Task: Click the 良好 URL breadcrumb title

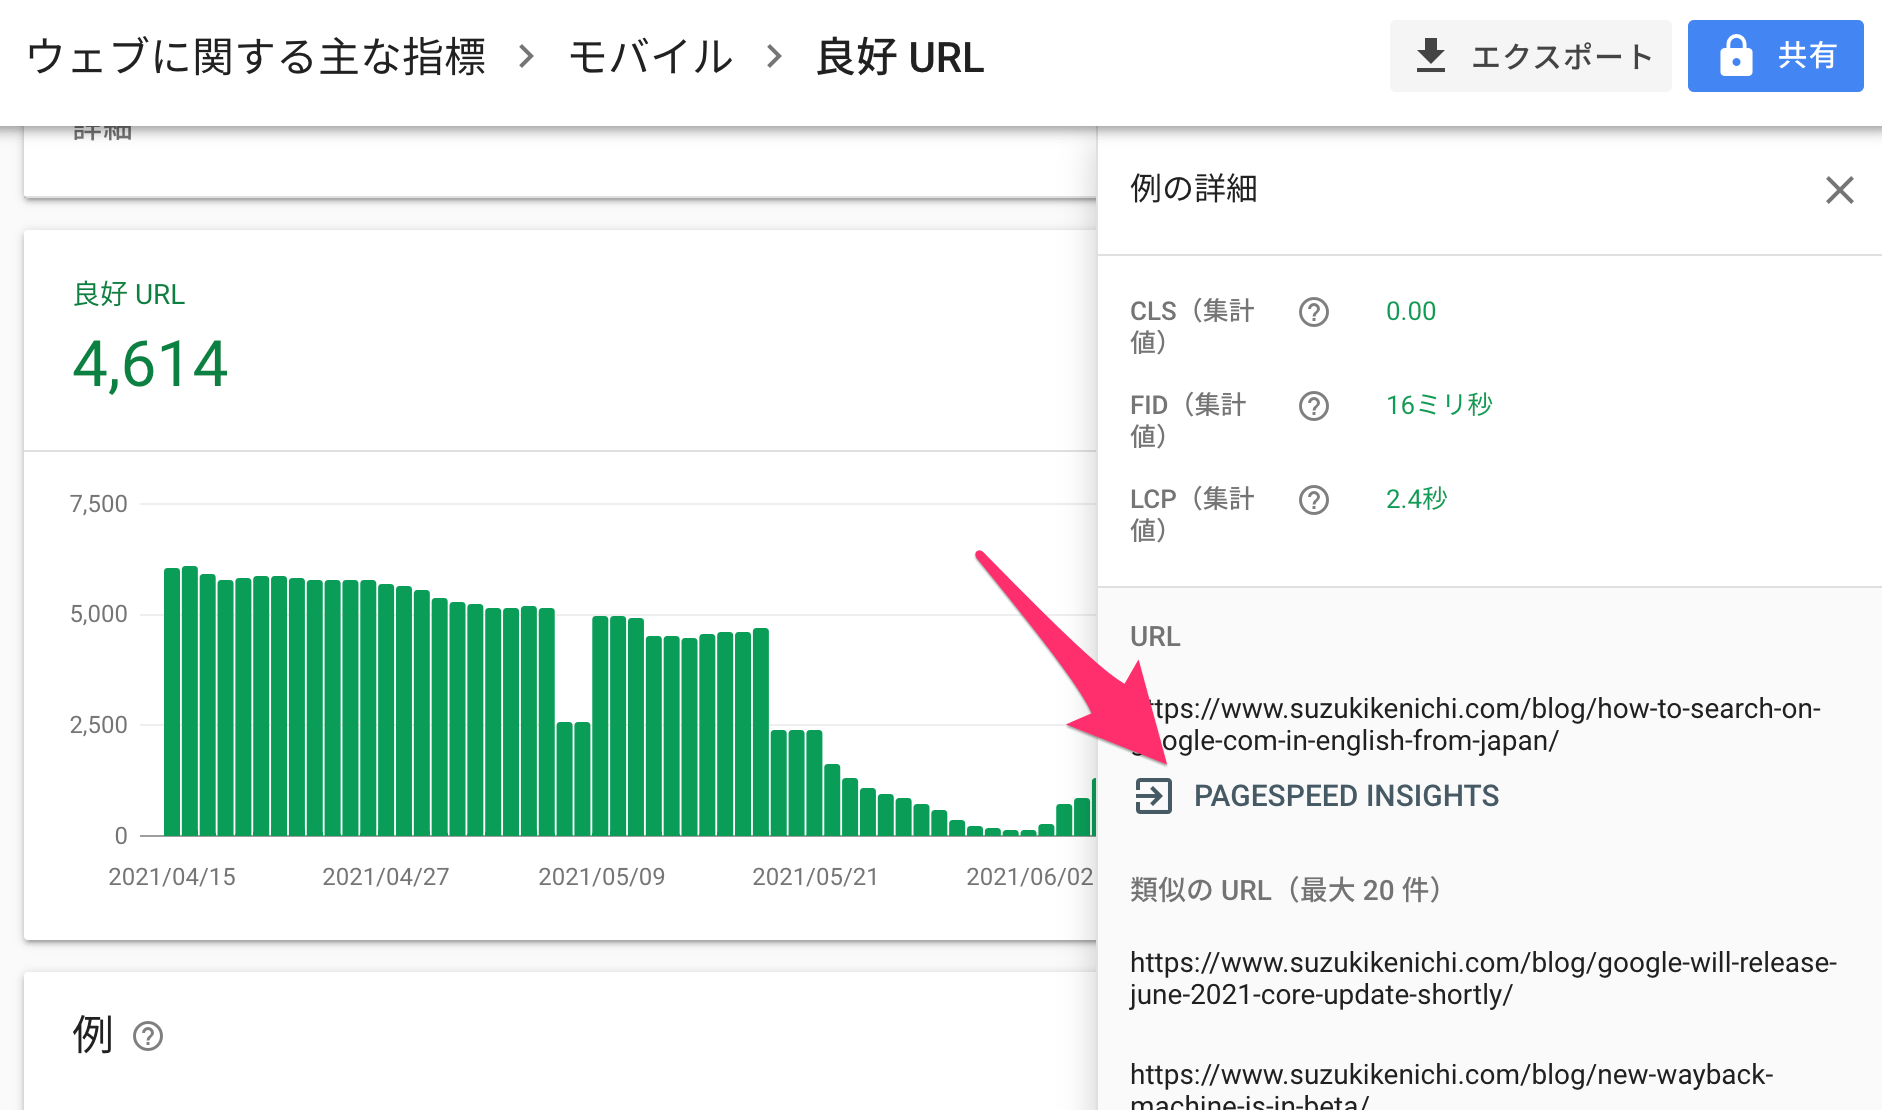Action: pos(900,57)
